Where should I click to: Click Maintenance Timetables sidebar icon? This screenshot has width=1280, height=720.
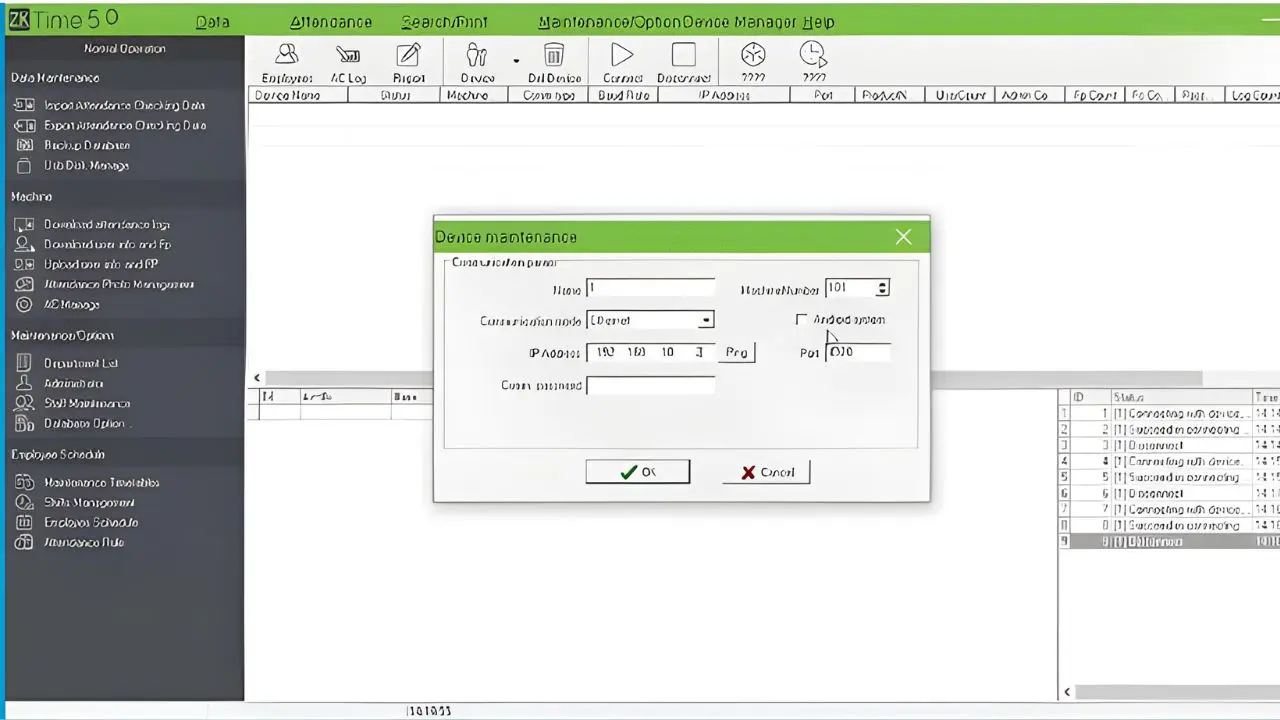(x=25, y=482)
